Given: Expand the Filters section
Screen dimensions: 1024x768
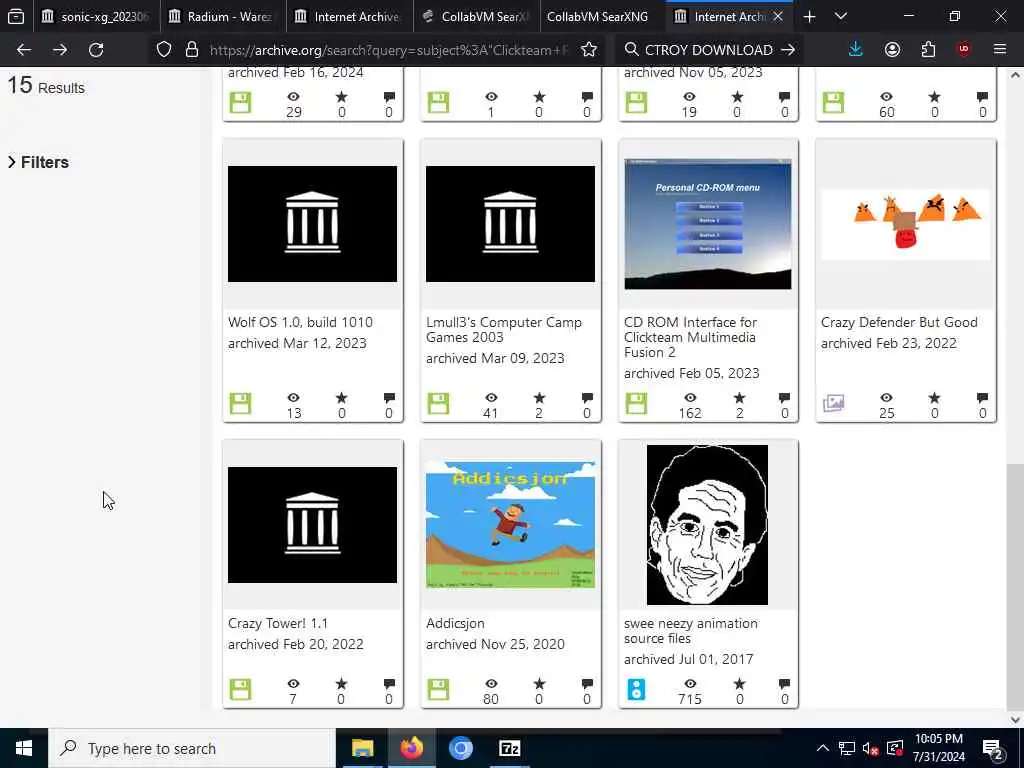Looking at the screenshot, I should (39, 162).
